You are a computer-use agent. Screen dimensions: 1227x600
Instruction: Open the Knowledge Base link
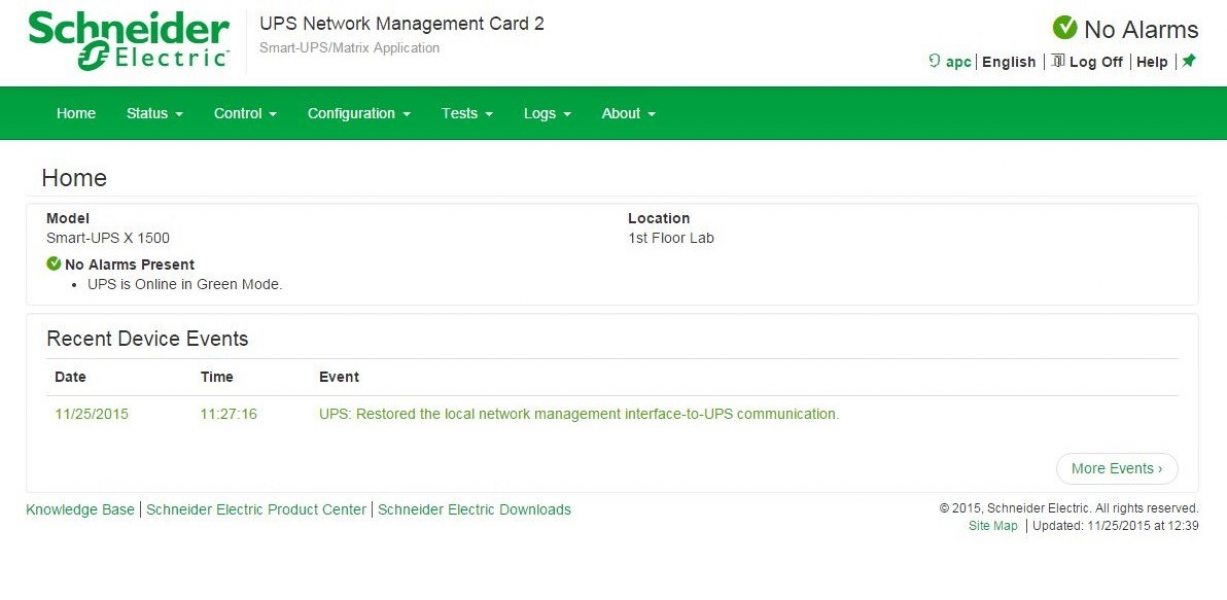pos(80,510)
